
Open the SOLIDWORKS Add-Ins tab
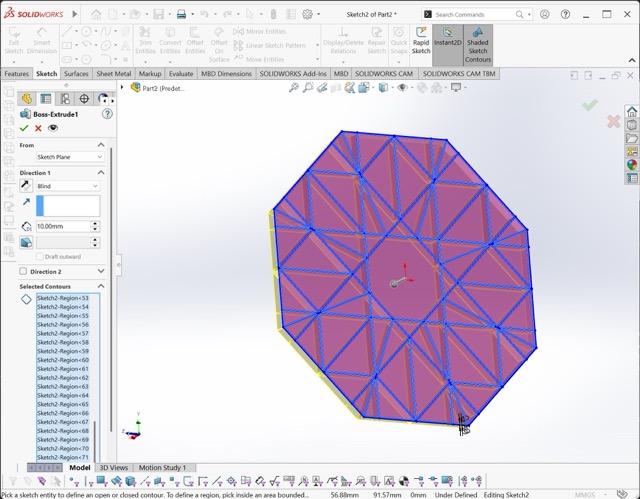[293, 74]
